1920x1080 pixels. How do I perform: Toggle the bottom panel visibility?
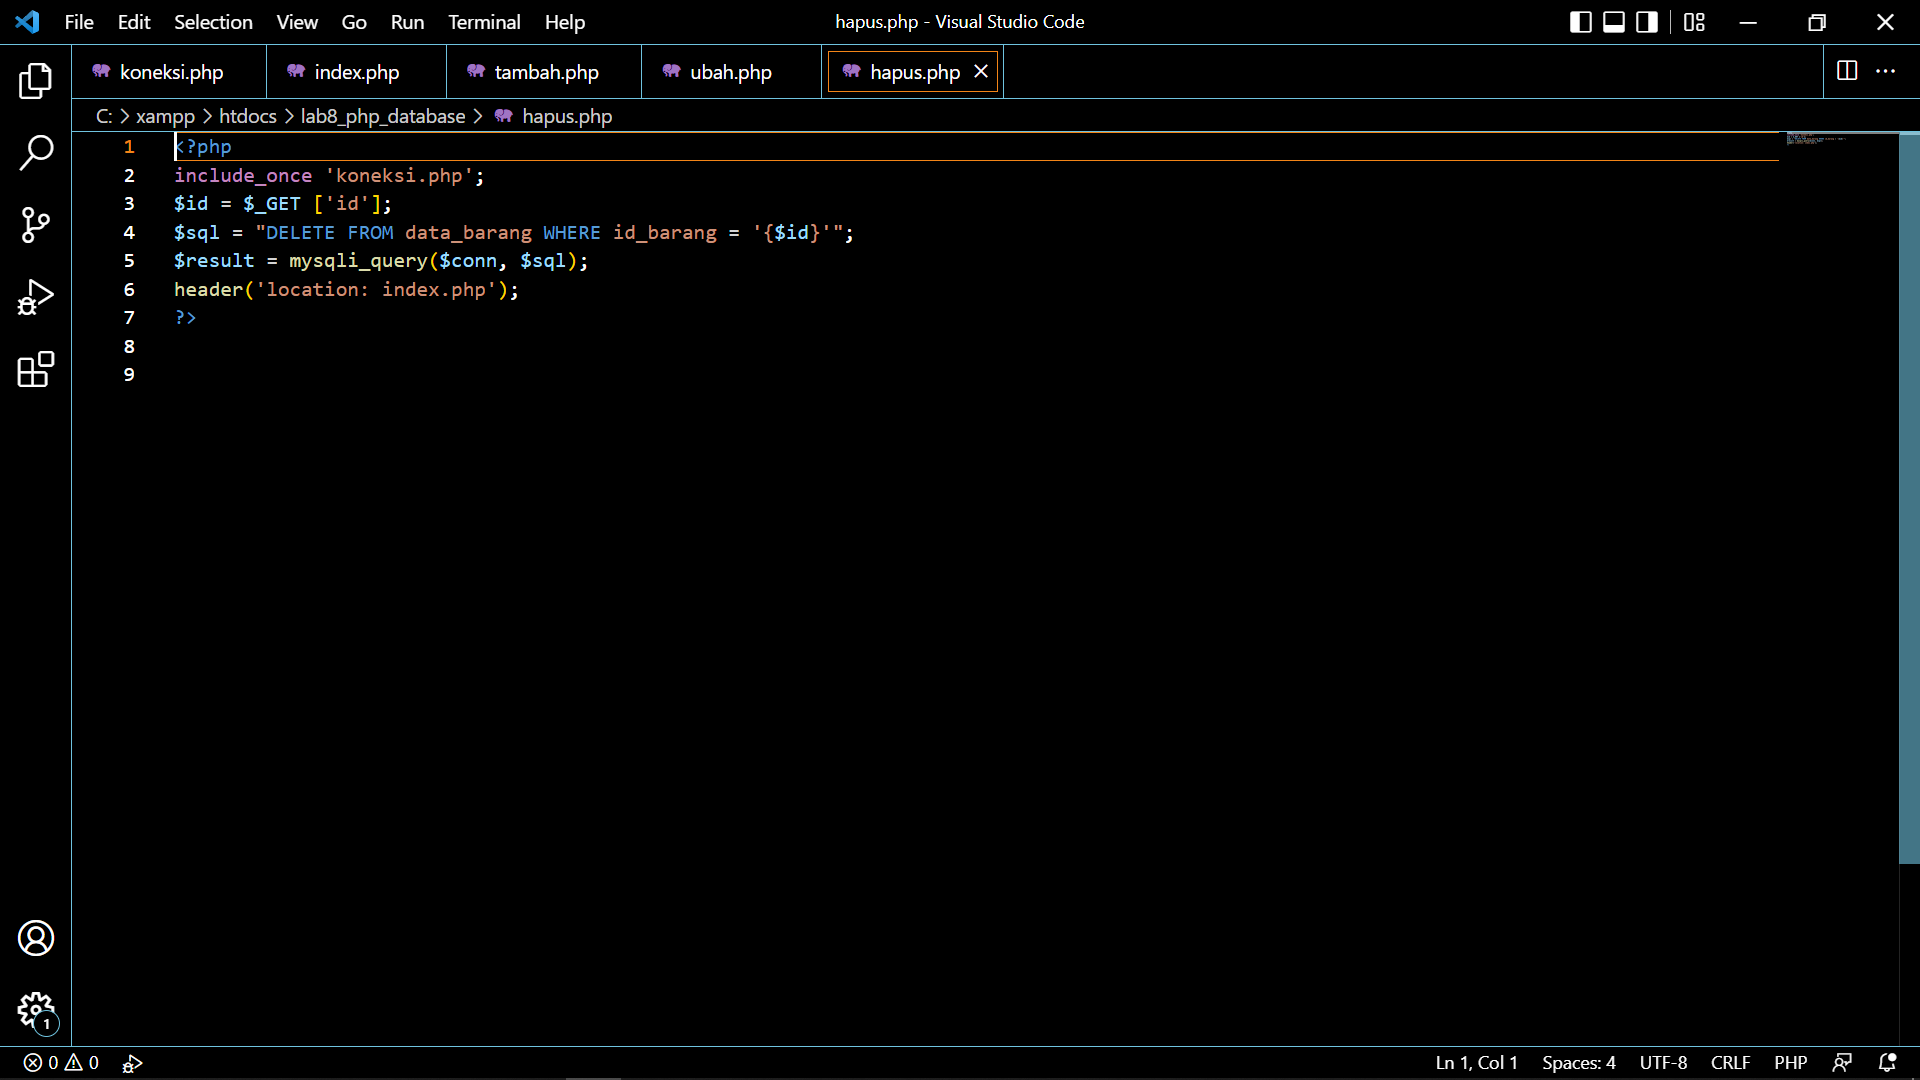[x=1613, y=21]
